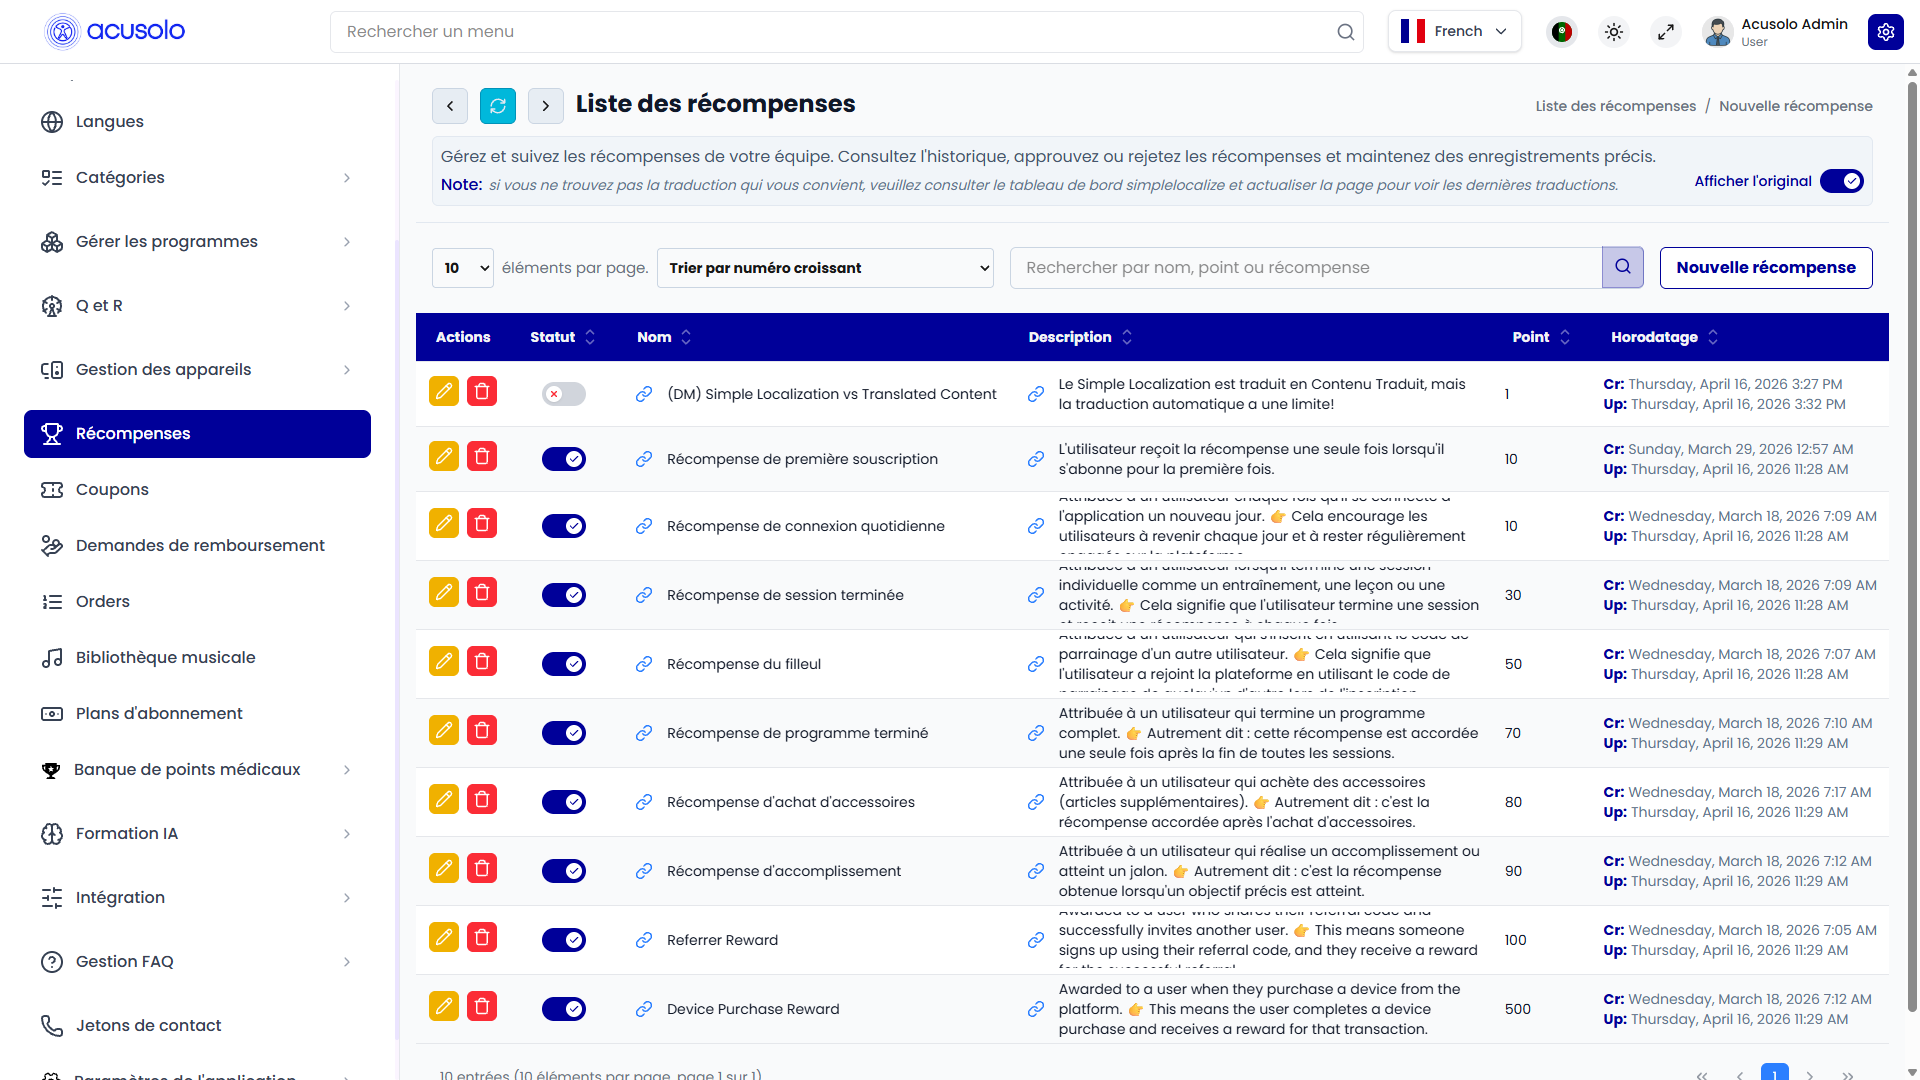
Task: Open the blue settings gear icon
Action: click(1886, 32)
